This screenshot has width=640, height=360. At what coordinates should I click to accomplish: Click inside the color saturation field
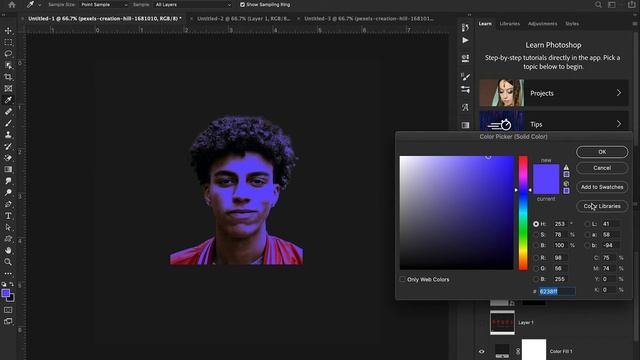coord(456,213)
